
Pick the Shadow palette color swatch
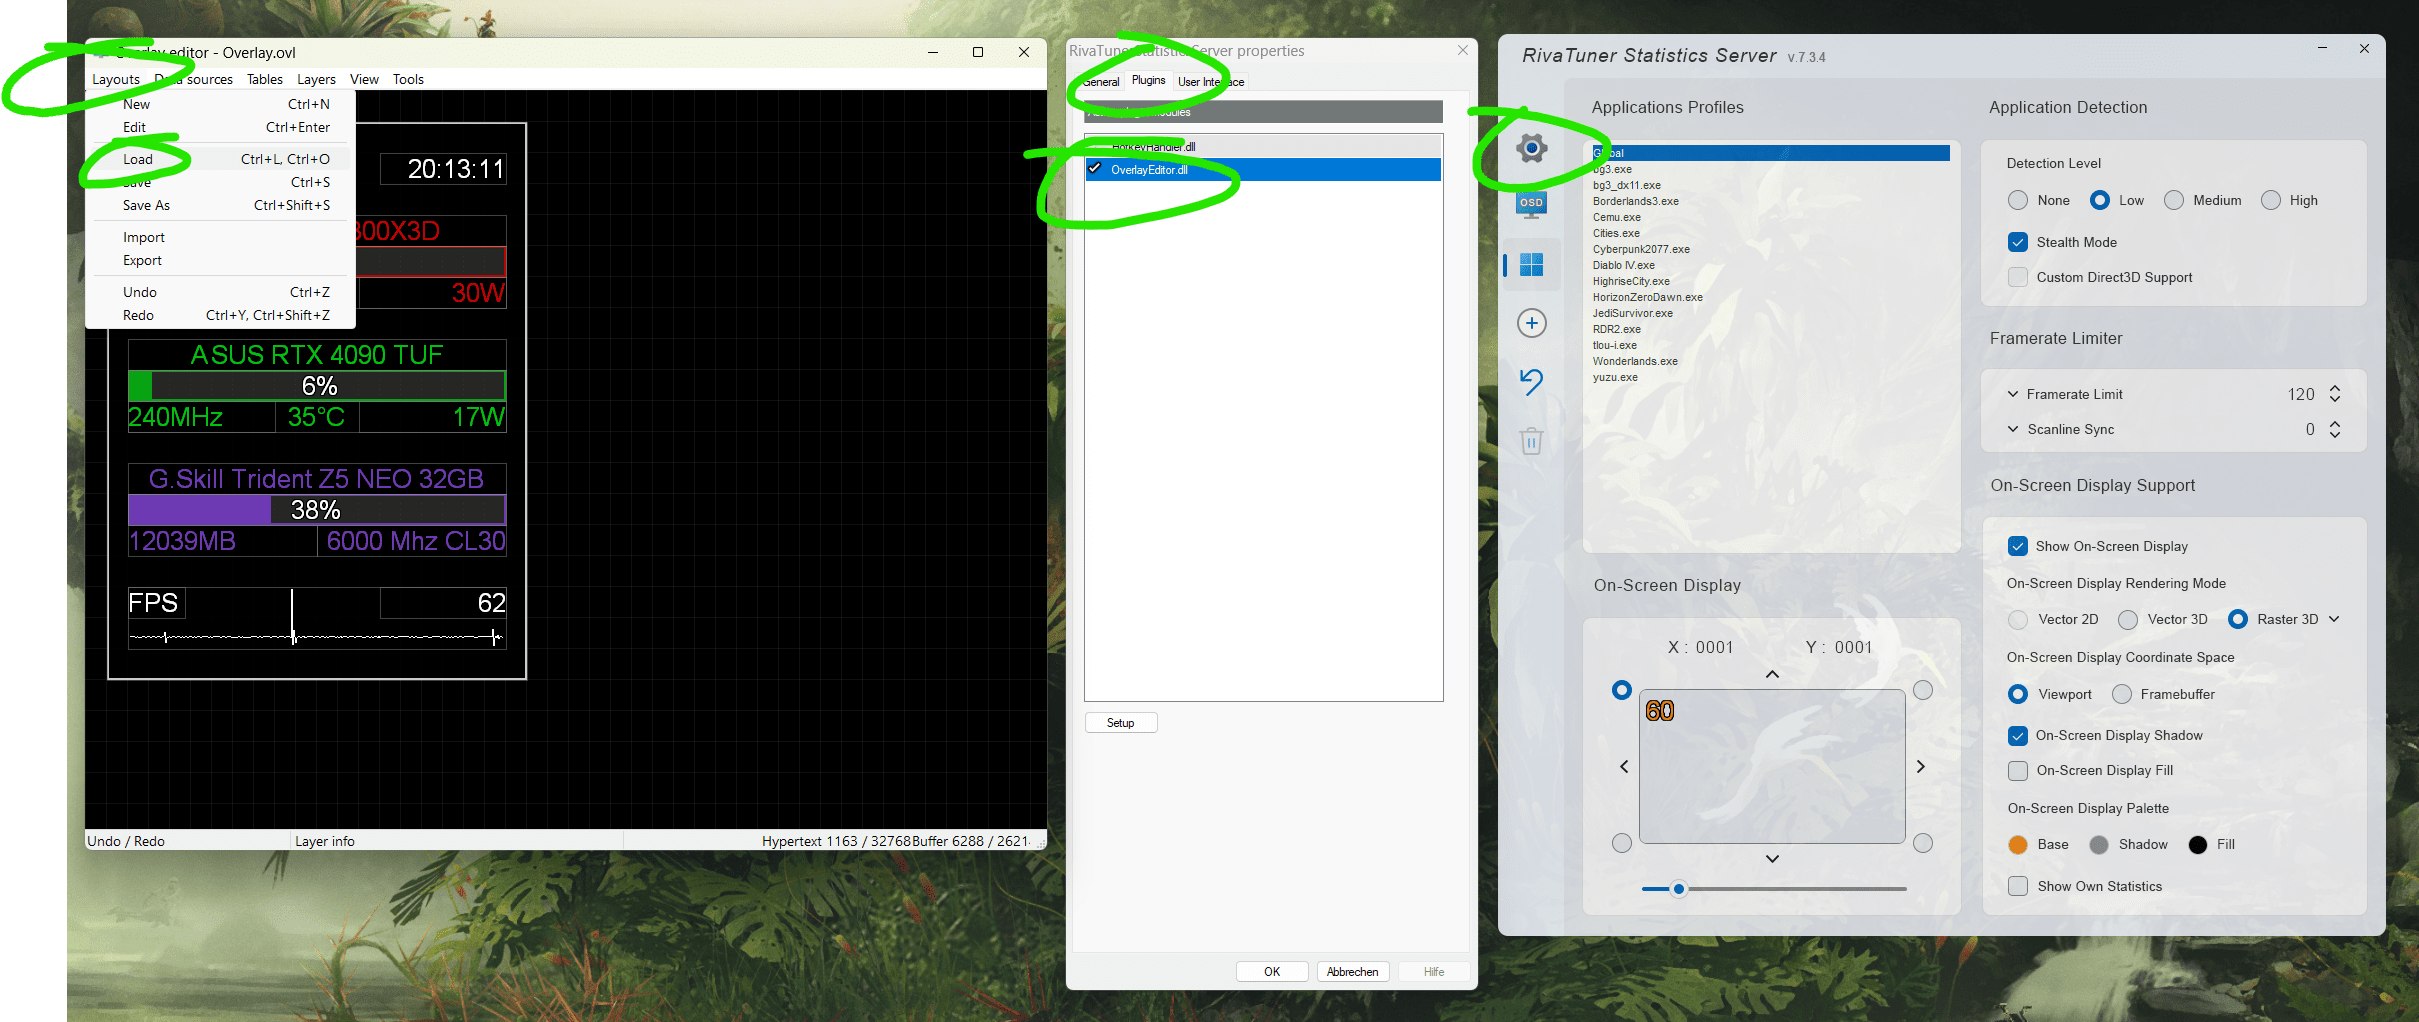coord(2099,845)
